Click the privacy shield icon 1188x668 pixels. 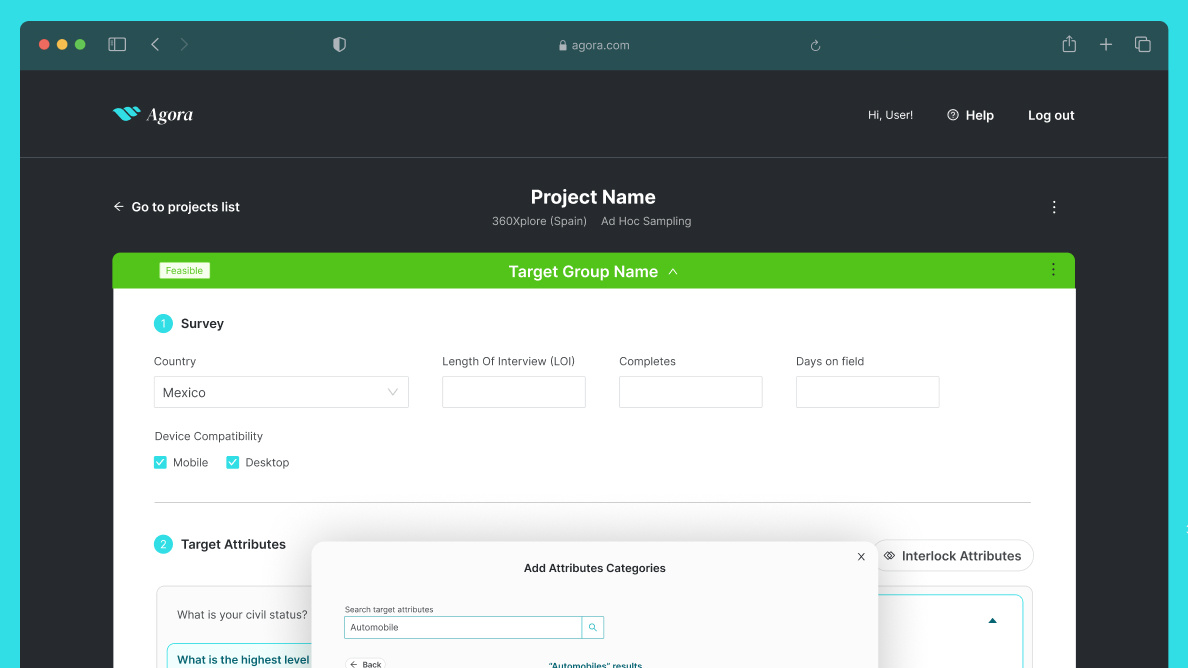339,44
